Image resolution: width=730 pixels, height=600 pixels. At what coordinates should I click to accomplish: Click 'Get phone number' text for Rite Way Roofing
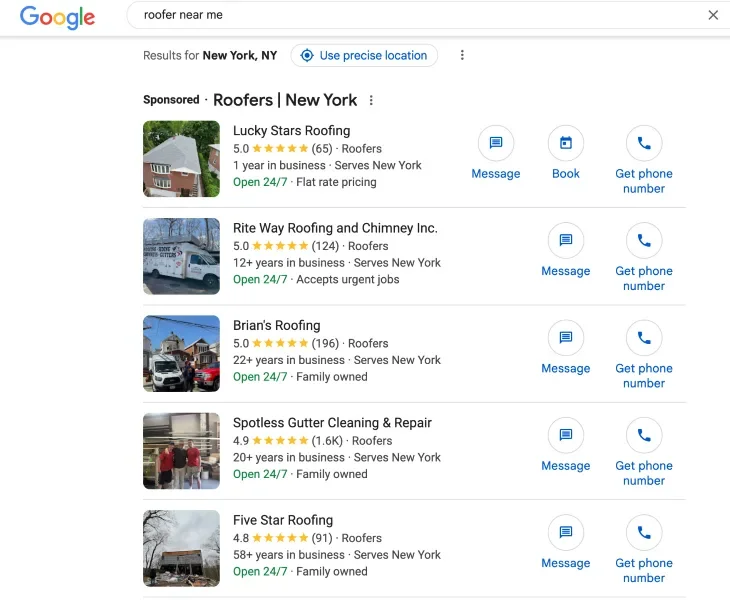click(644, 278)
